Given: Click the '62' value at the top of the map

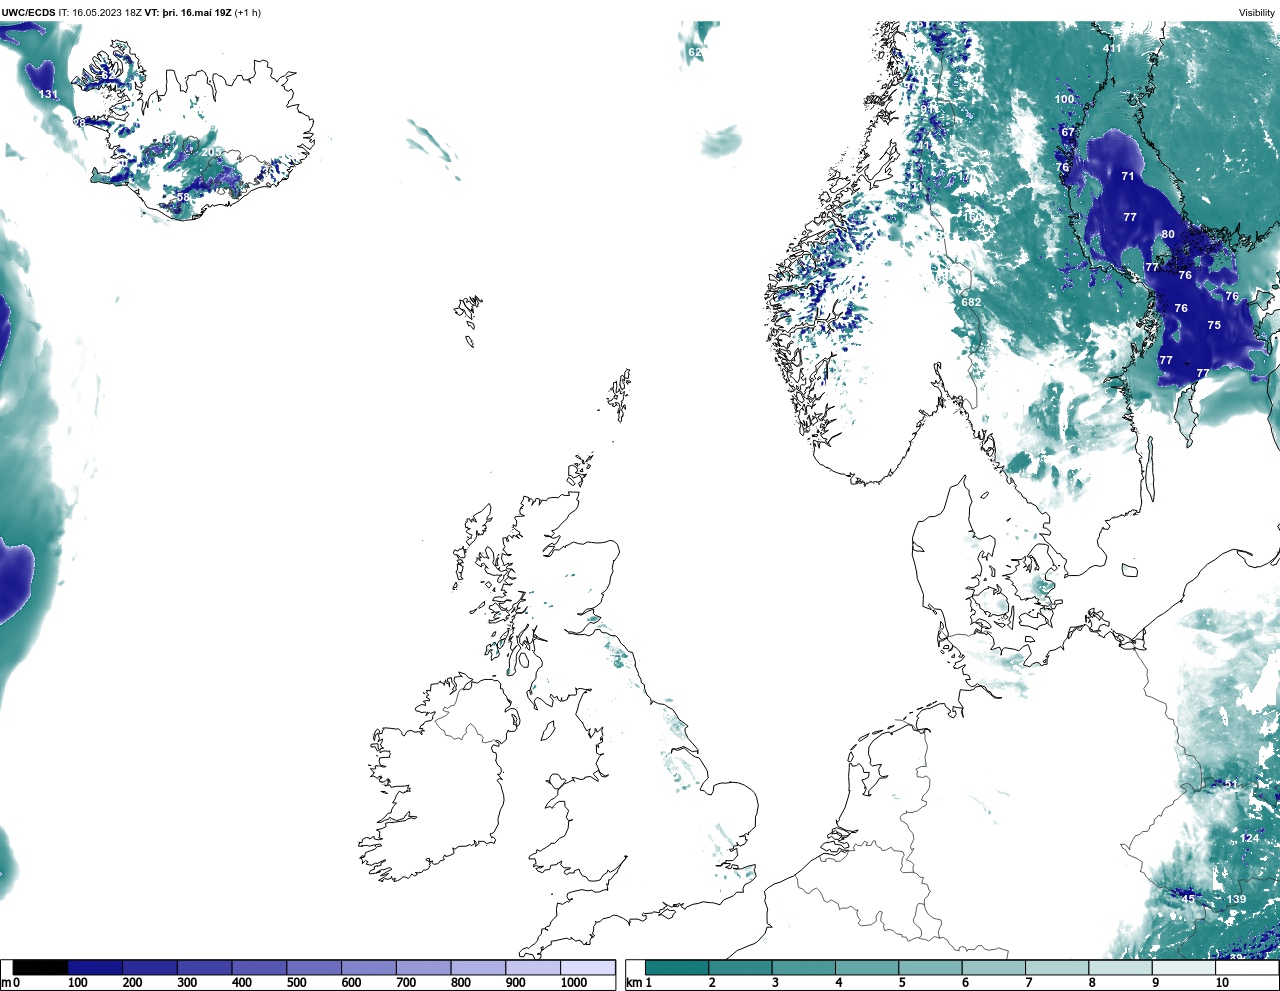Looking at the screenshot, I should [695, 52].
